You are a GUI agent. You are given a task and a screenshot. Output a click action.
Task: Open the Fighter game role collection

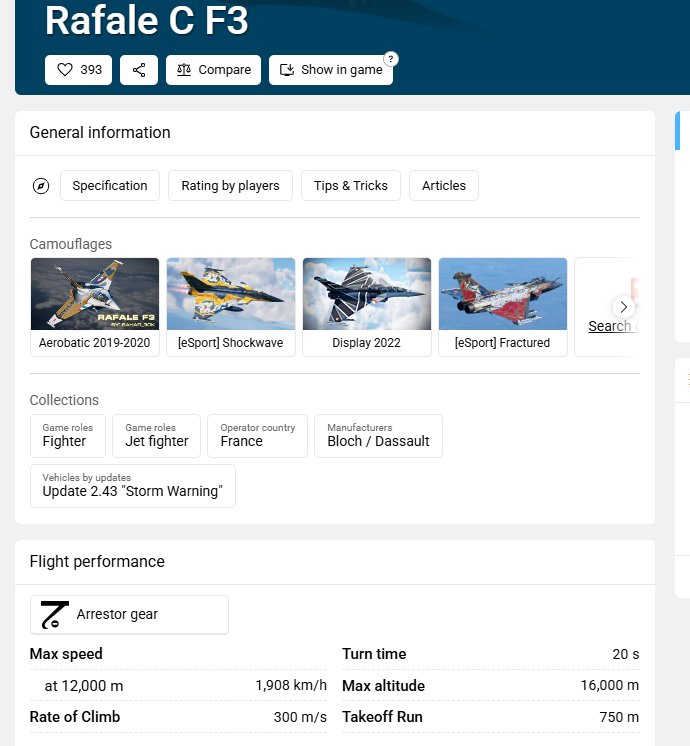coord(68,436)
